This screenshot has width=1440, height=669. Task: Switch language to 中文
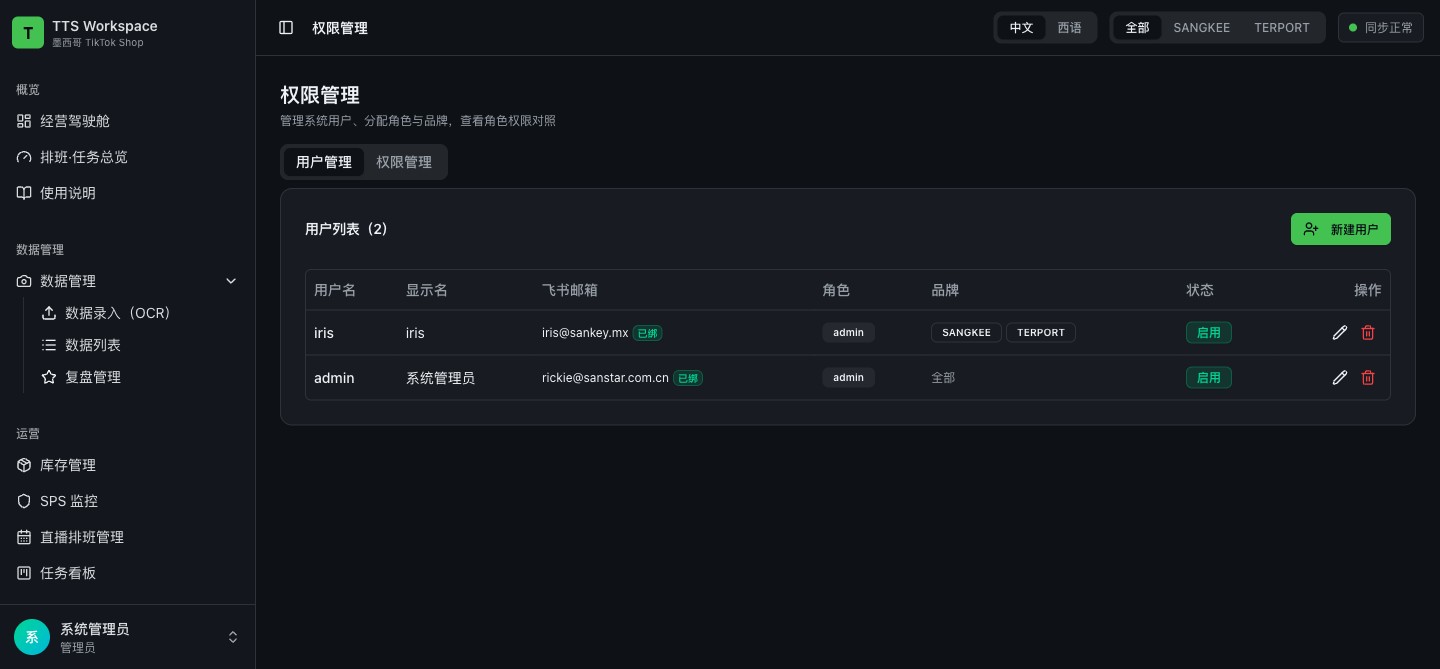click(1021, 28)
